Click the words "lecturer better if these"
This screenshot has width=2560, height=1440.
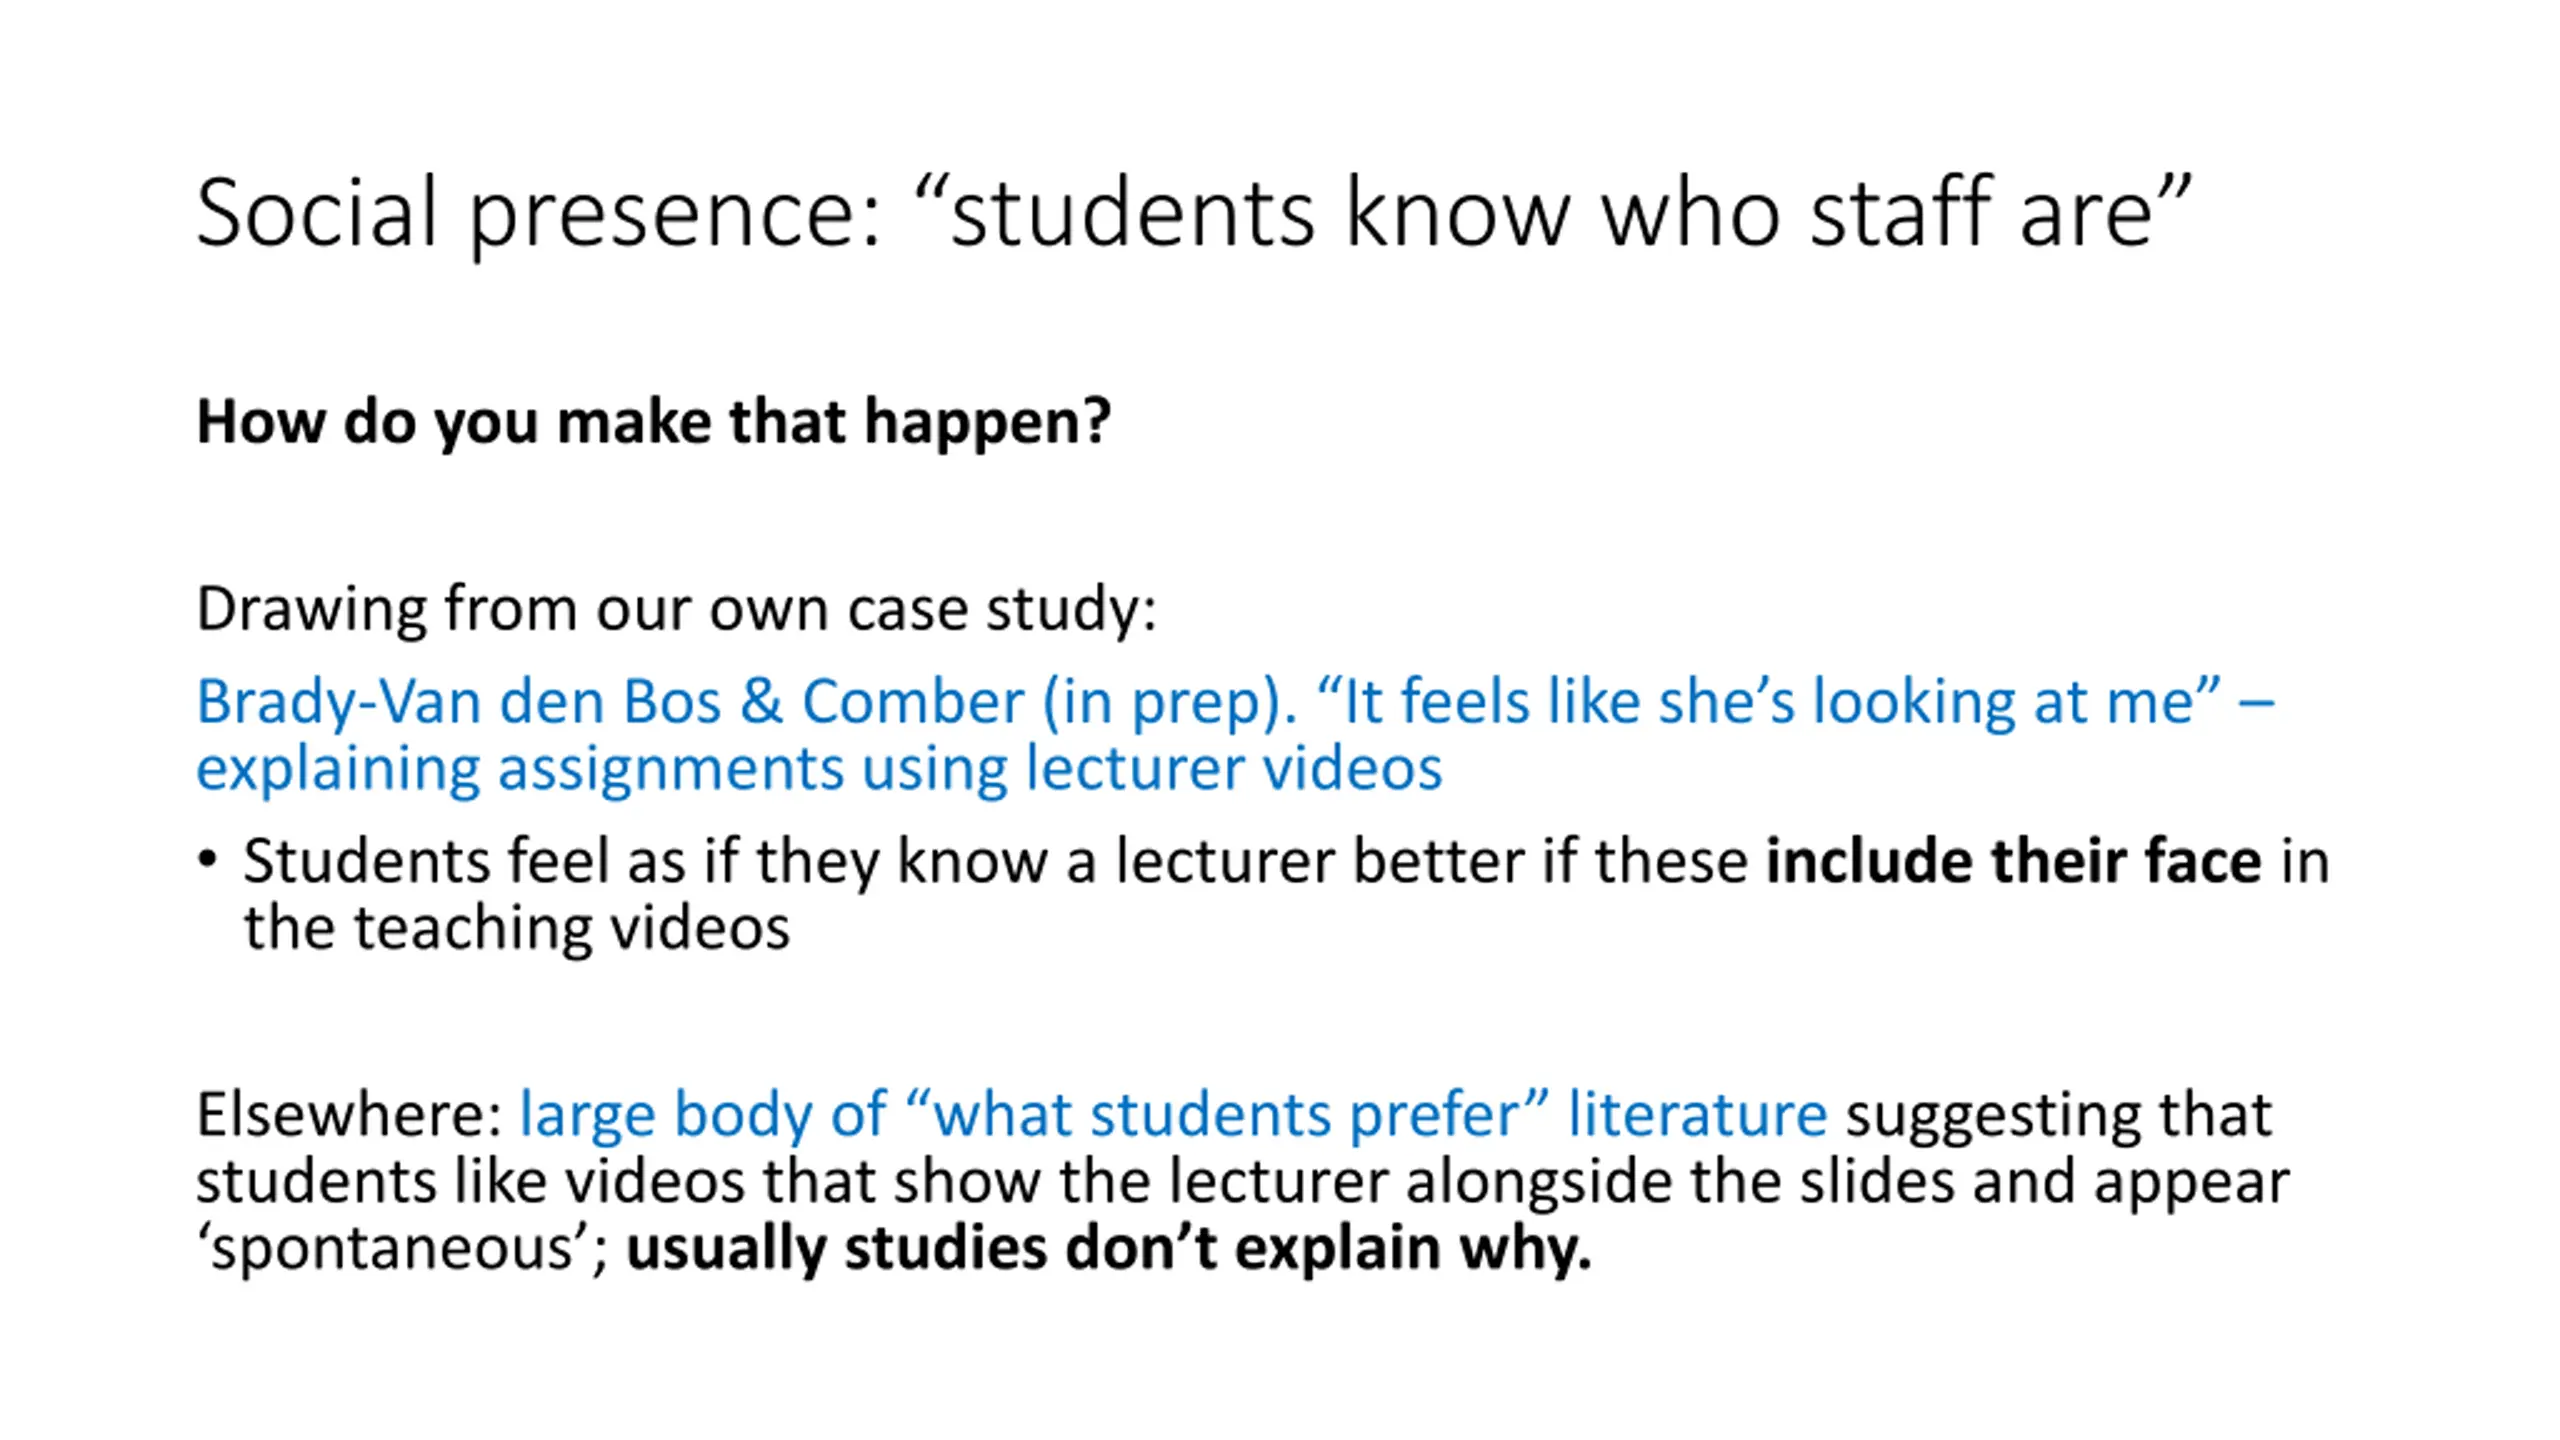pos(1431,861)
